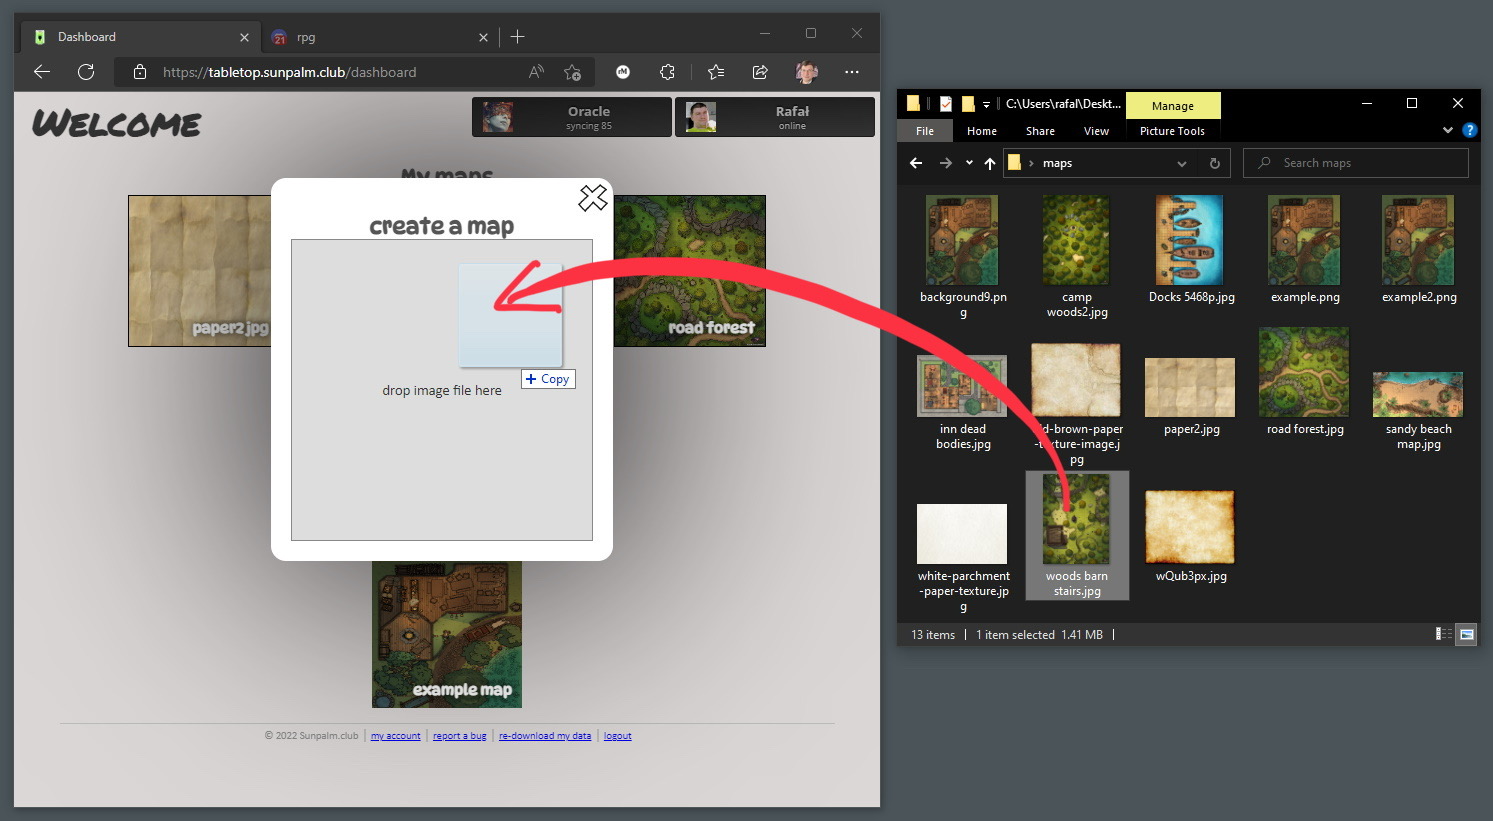Open Explorer recent locations dropdown
This screenshot has height=821, width=1493.
pos(969,163)
